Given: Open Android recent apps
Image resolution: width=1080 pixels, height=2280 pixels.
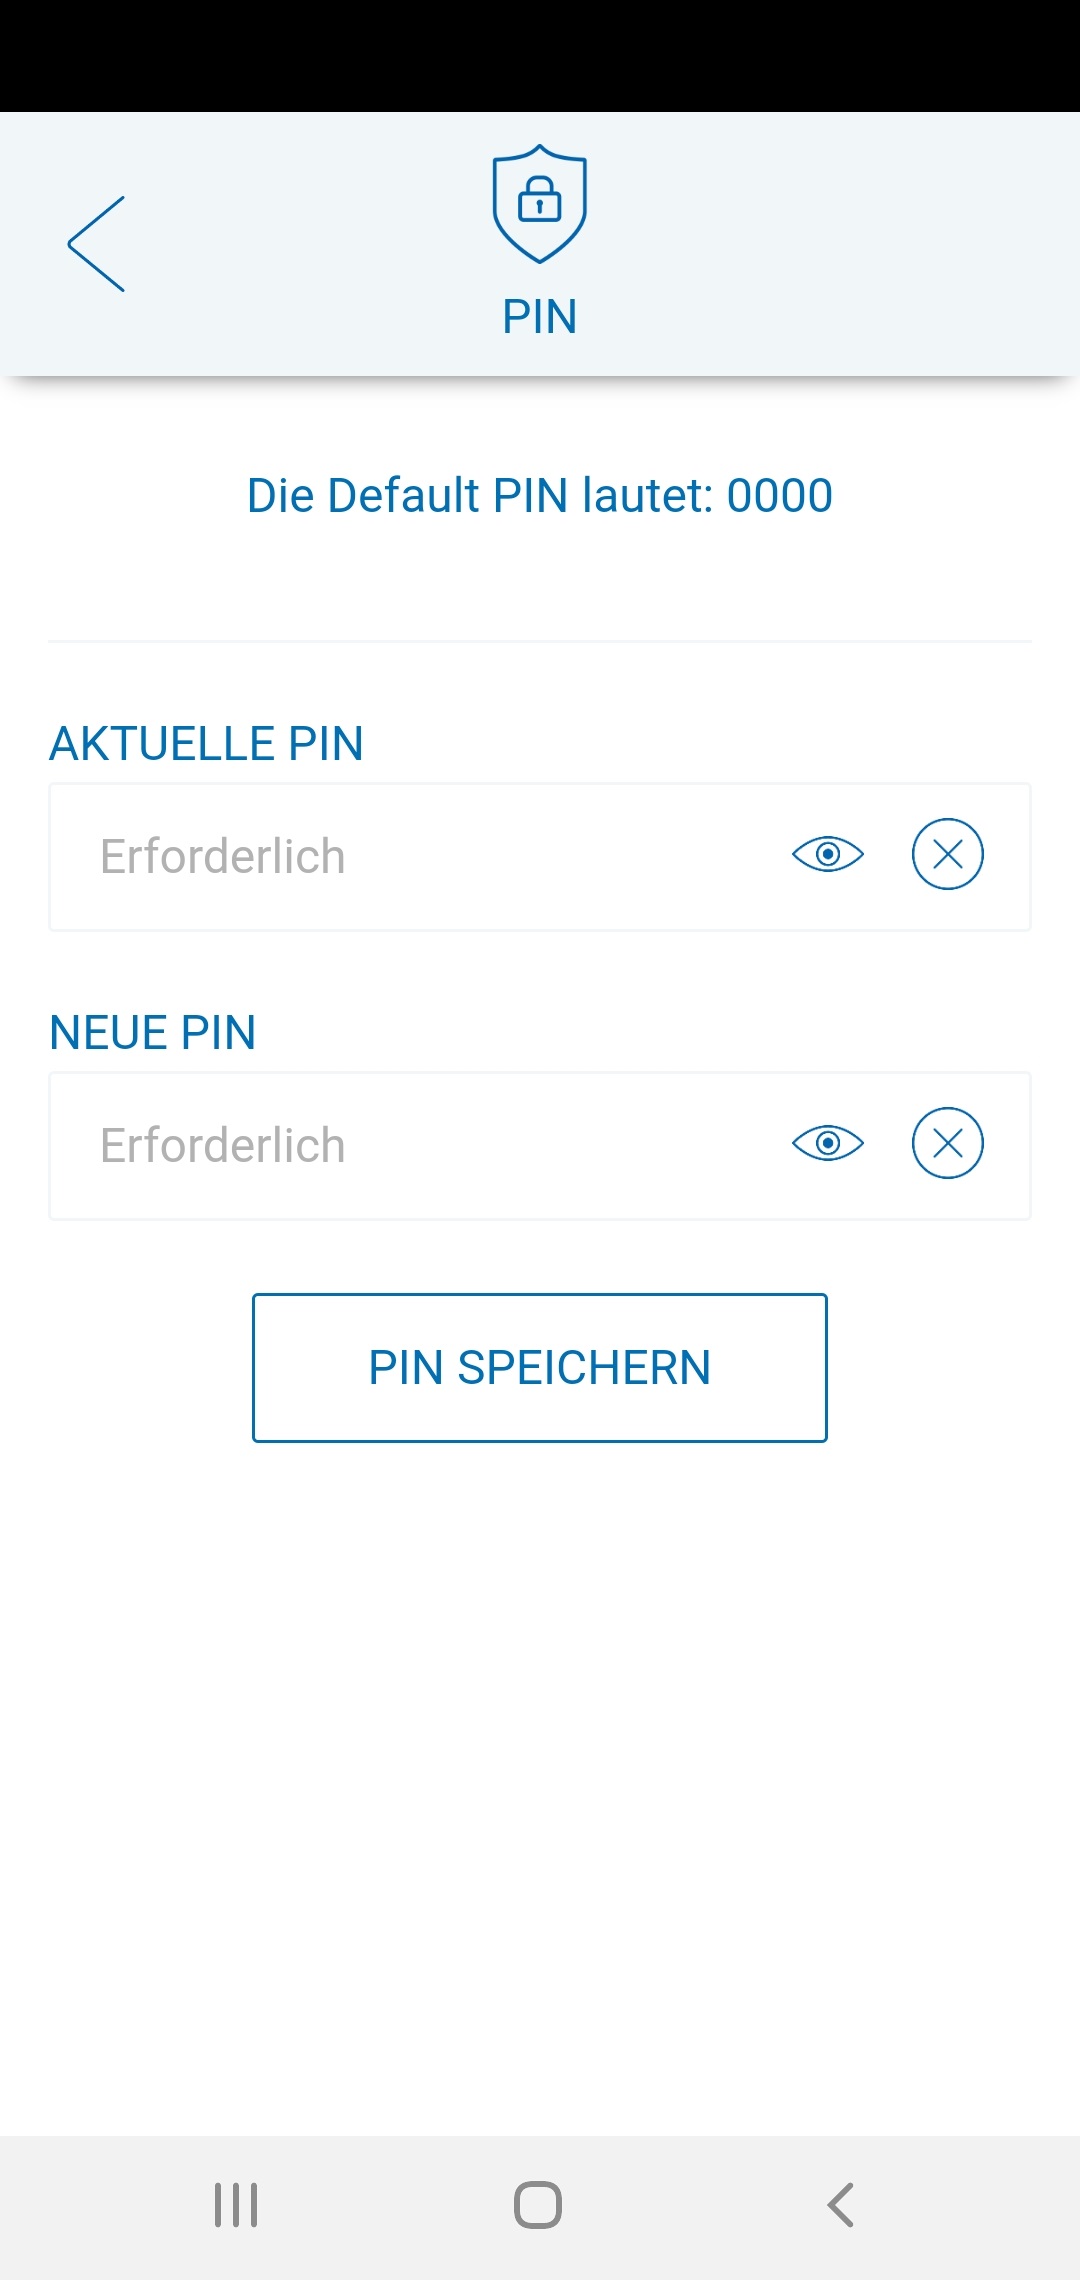Looking at the screenshot, I should [x=236, y=2205].
